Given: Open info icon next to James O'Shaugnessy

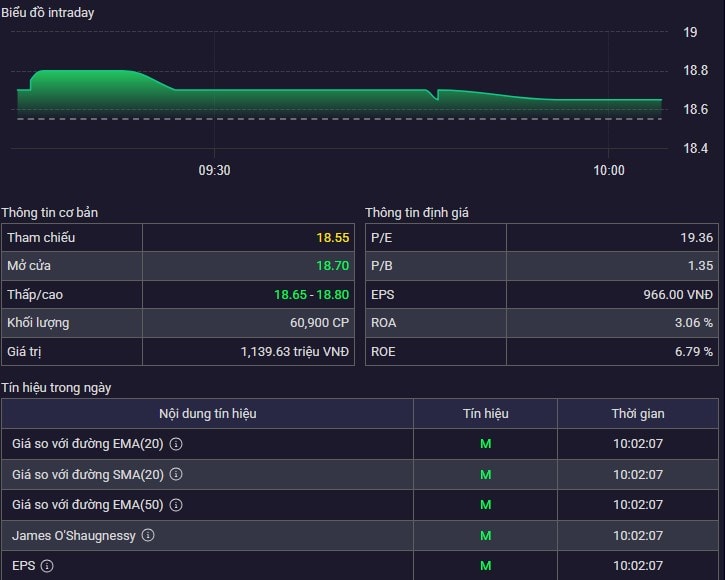Looking at the screenshot, I should (148, 536).
